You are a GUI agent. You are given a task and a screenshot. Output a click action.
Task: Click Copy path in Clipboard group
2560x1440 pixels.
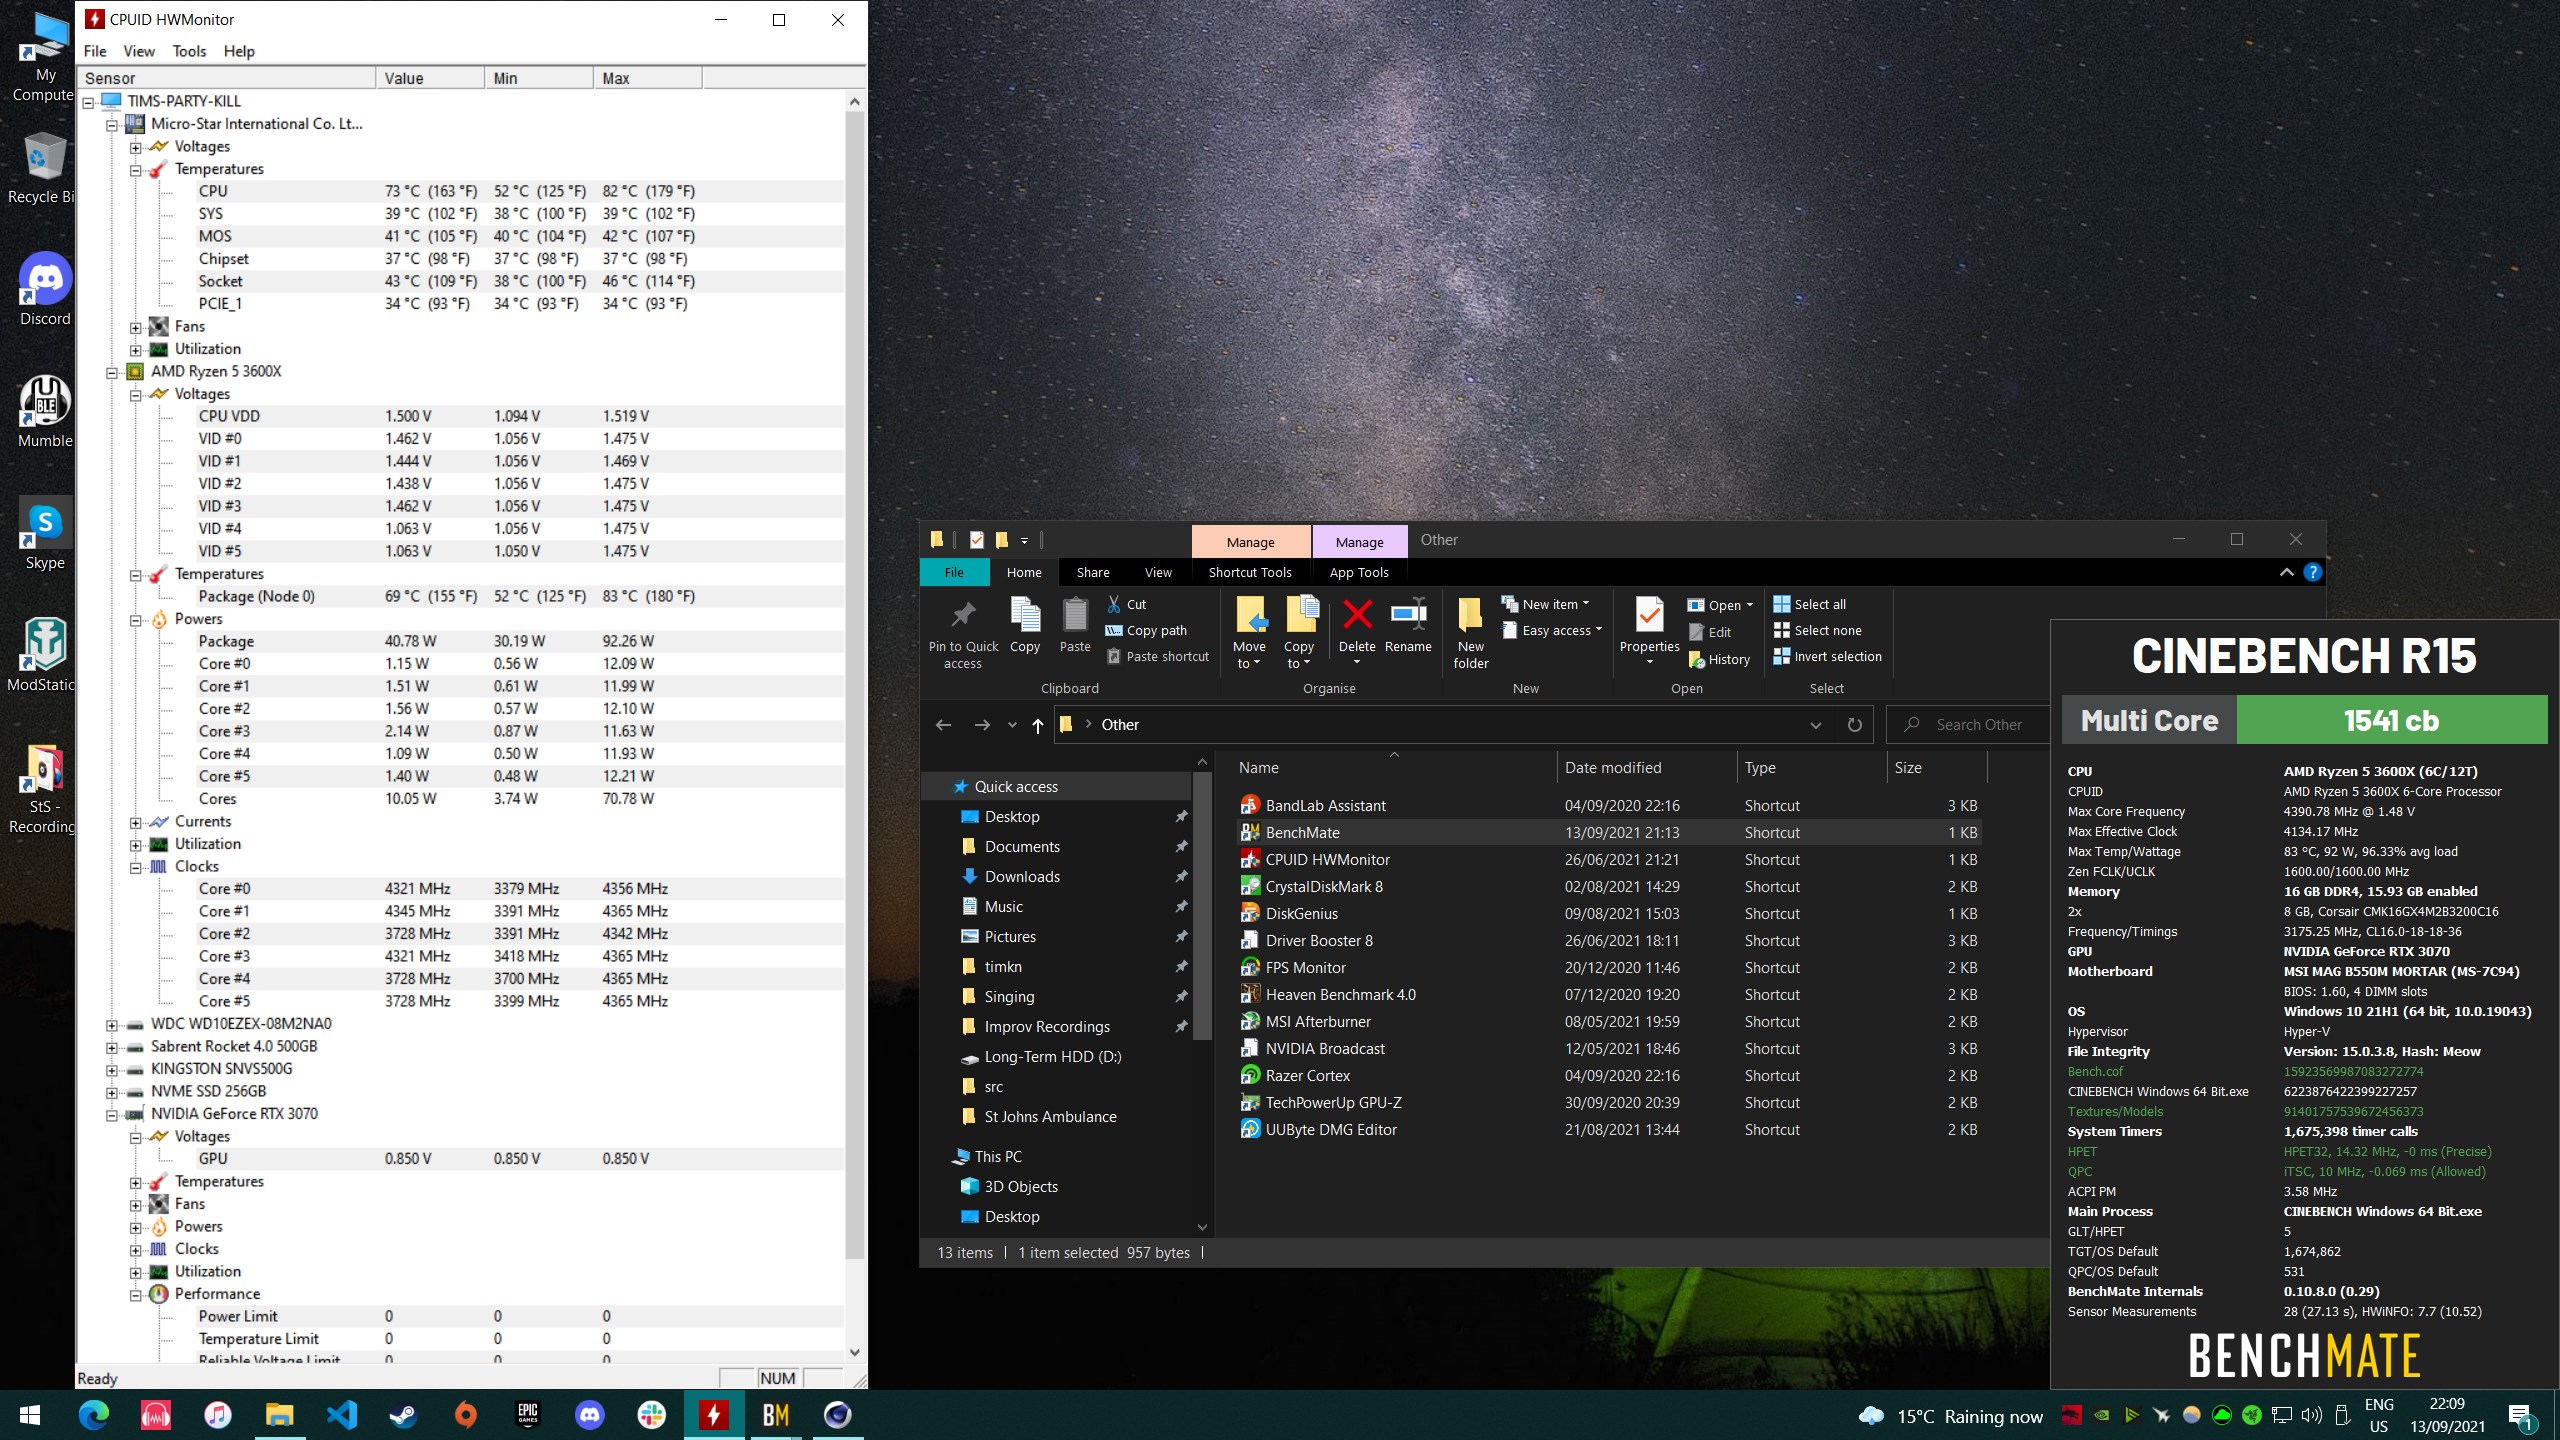pos(1146,631)
